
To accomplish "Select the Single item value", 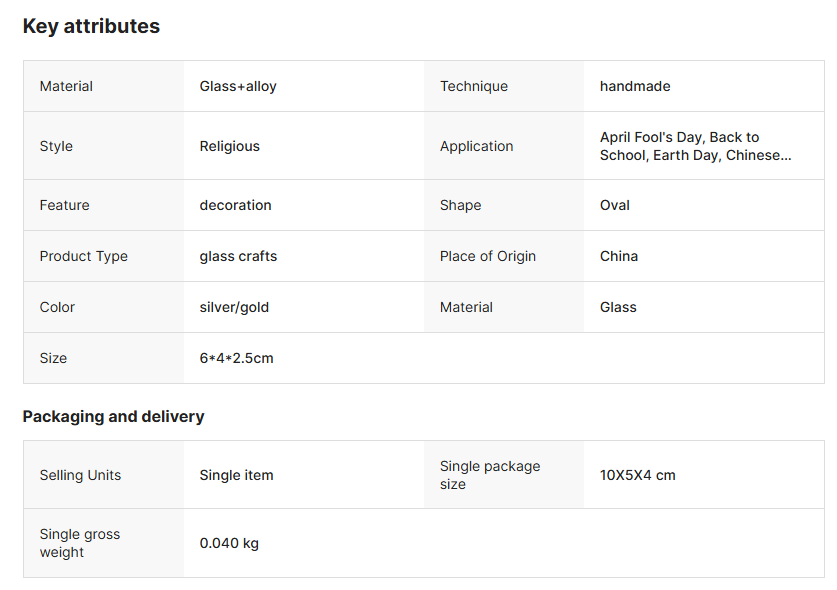I will (x=236, y=475).
